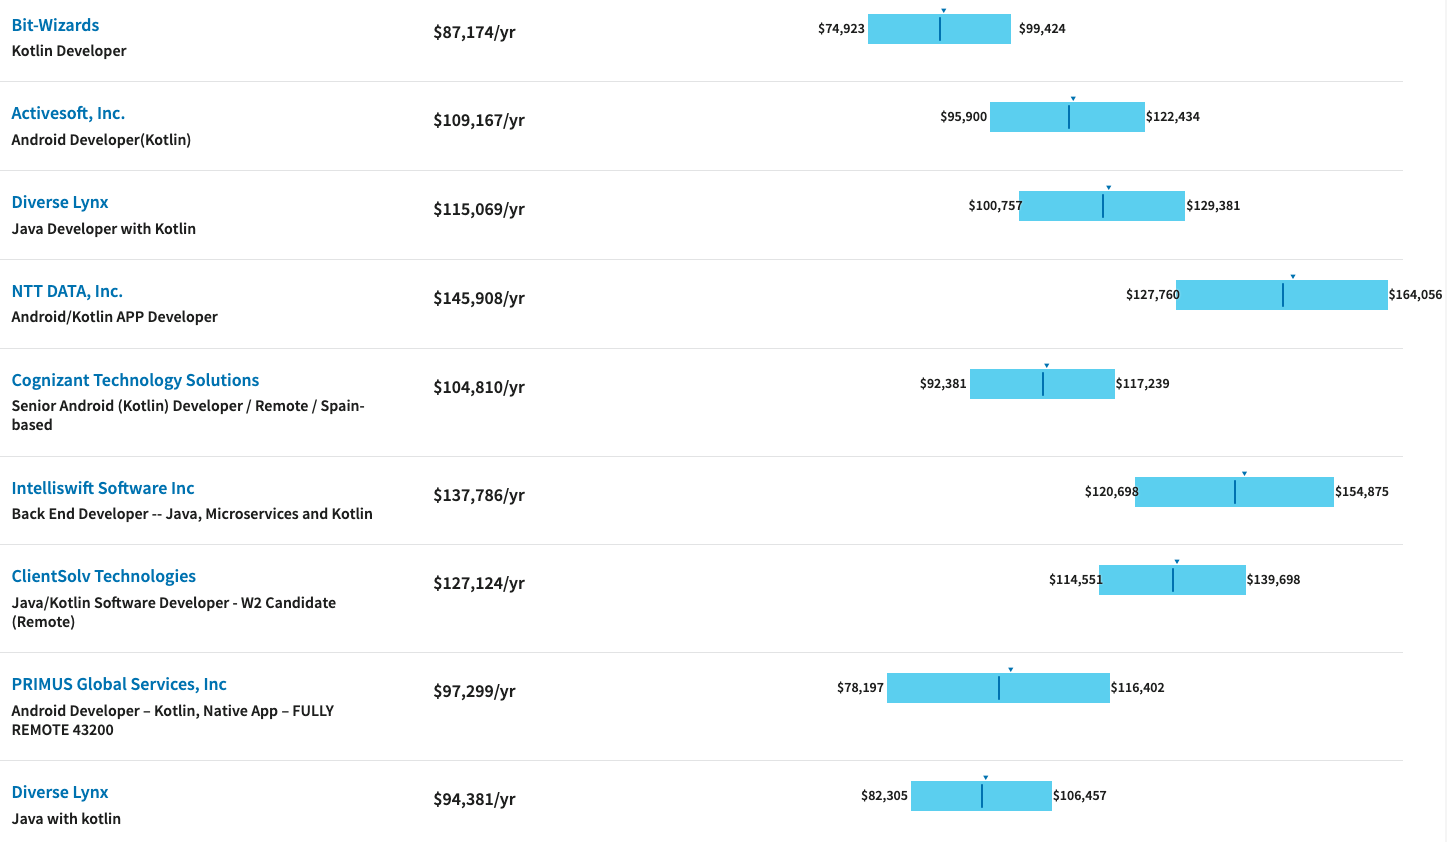Click the ClientSolv Technologies salary range bar
This screenshot has width=1447, height=842.
pos(1172,580)
